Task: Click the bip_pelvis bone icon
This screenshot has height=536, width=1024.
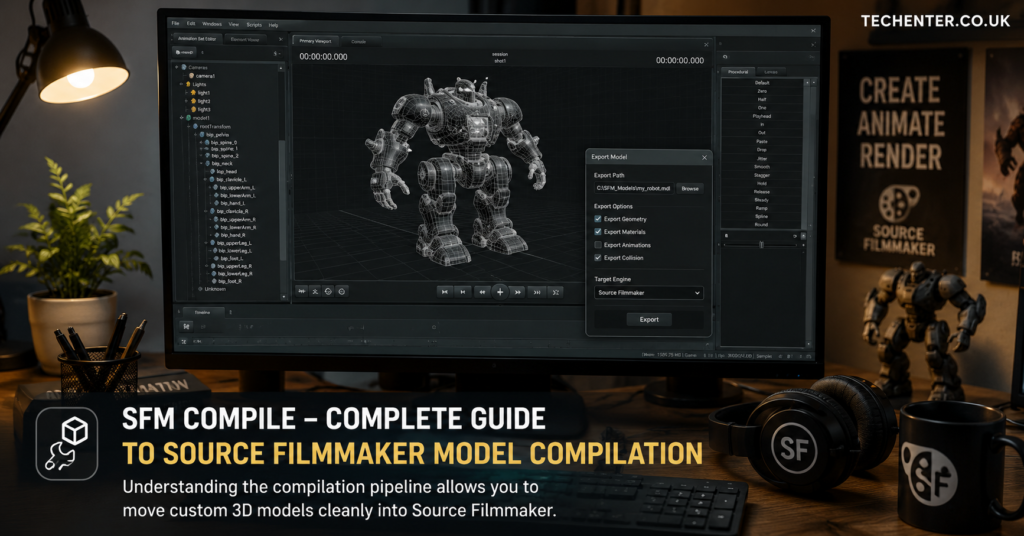Action: pos(202,134)
